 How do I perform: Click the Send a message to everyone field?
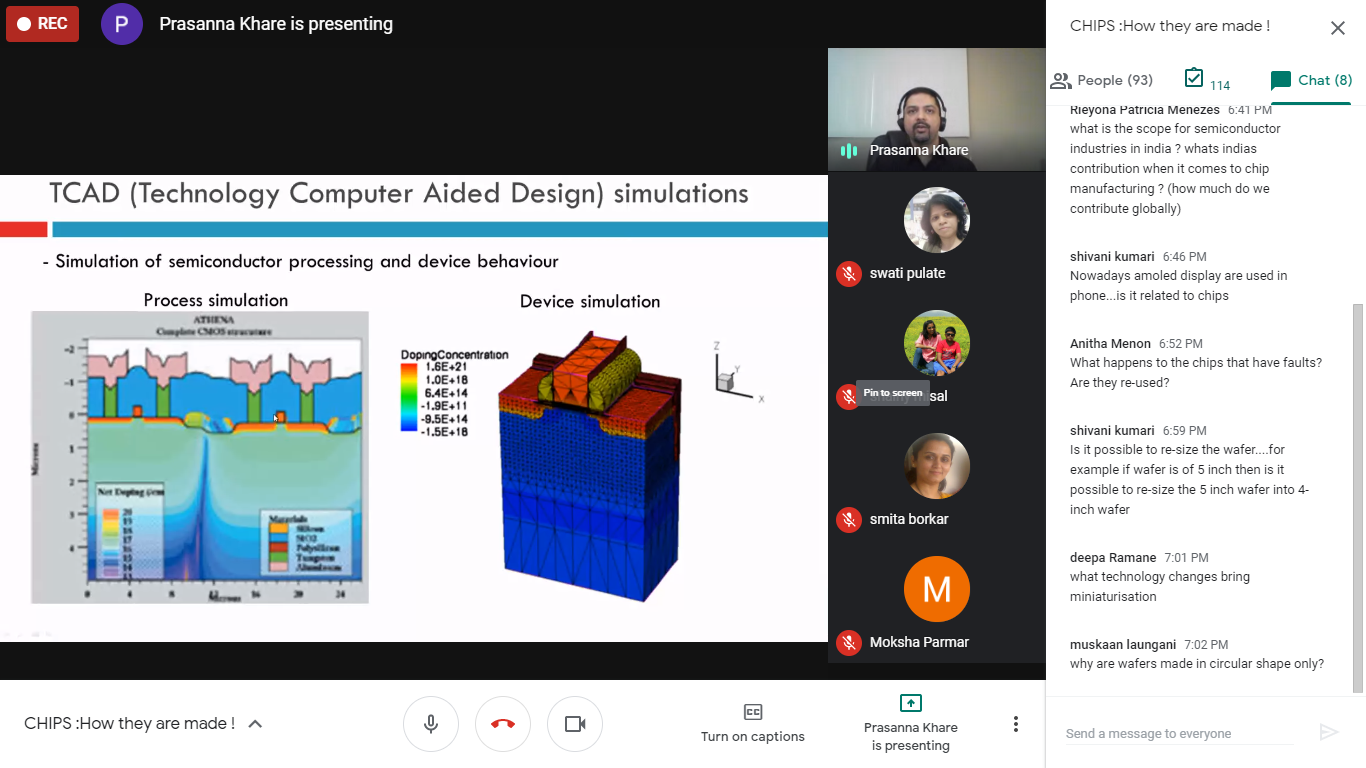coord(1178,734)
